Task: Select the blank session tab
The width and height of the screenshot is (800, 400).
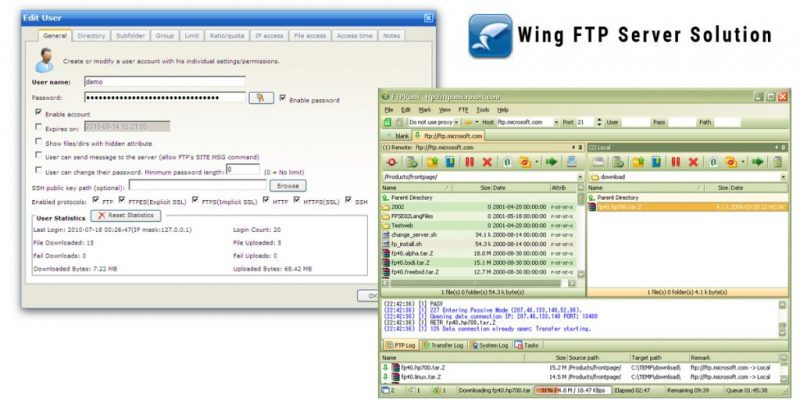Action: pyautogui.click(x=398, y=136)
